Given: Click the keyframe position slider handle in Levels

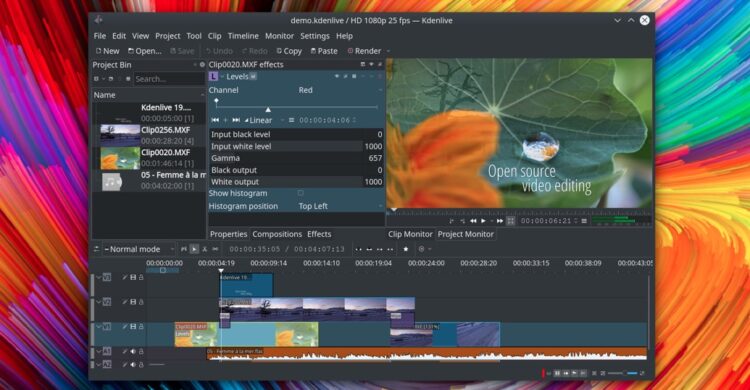Looking at the screenshot, I should (268, 110).
